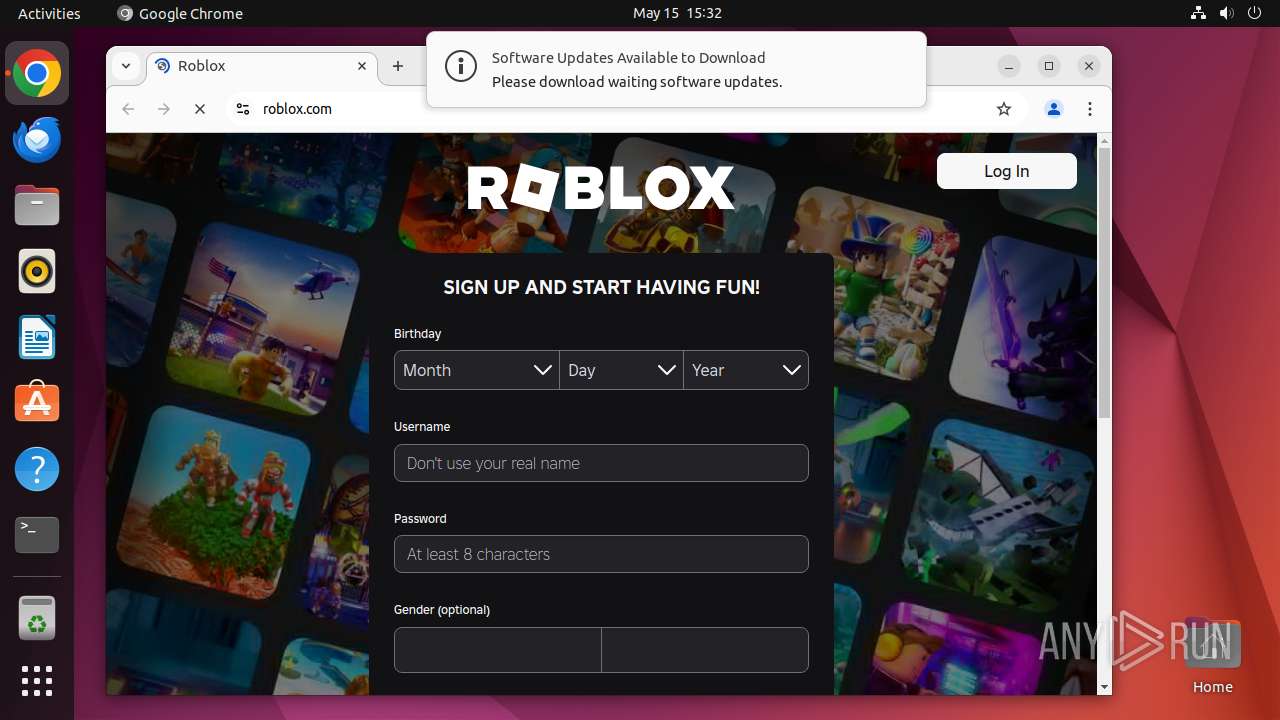Click the page vertical scrollbar thumb
Image resolution: width=1280 pixels, height=720 pixels.
click(1104, 282)
